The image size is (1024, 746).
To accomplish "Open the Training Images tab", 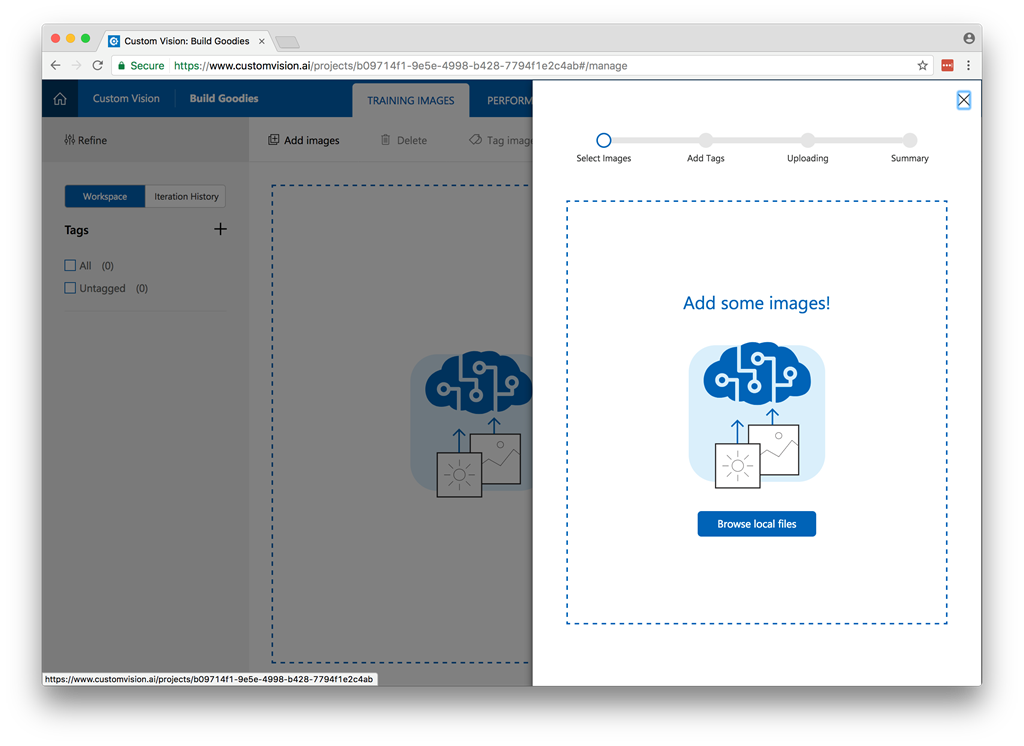I will tap(411, 100).
